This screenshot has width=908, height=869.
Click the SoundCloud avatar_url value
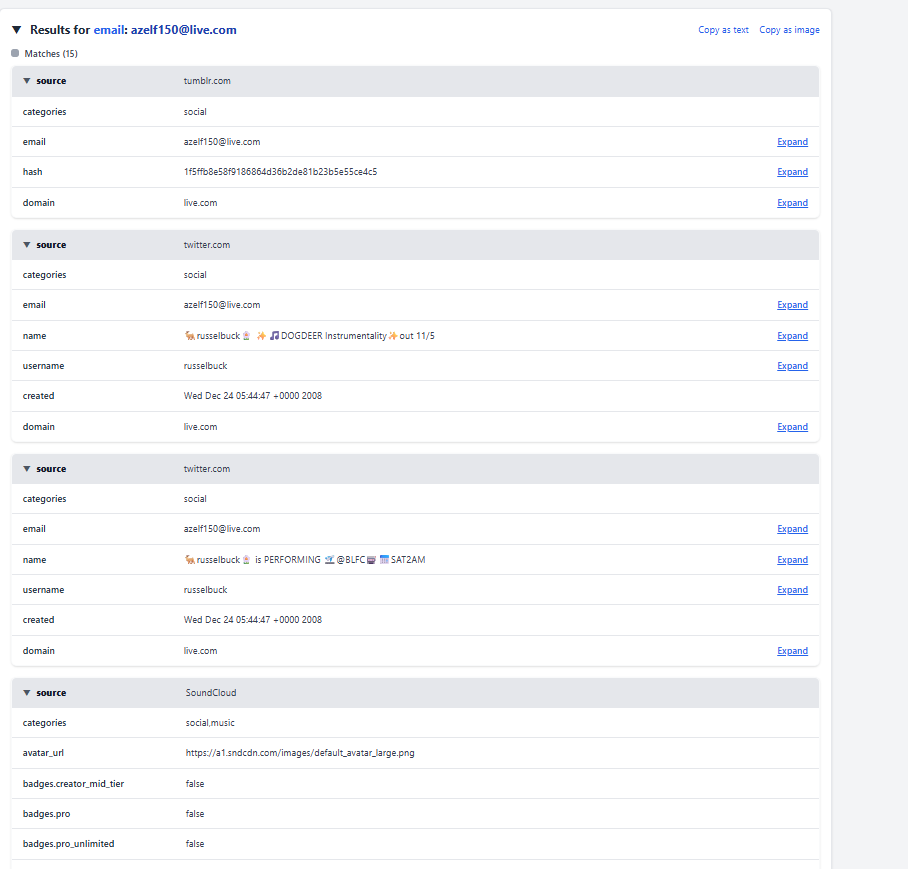coord(299,753)
